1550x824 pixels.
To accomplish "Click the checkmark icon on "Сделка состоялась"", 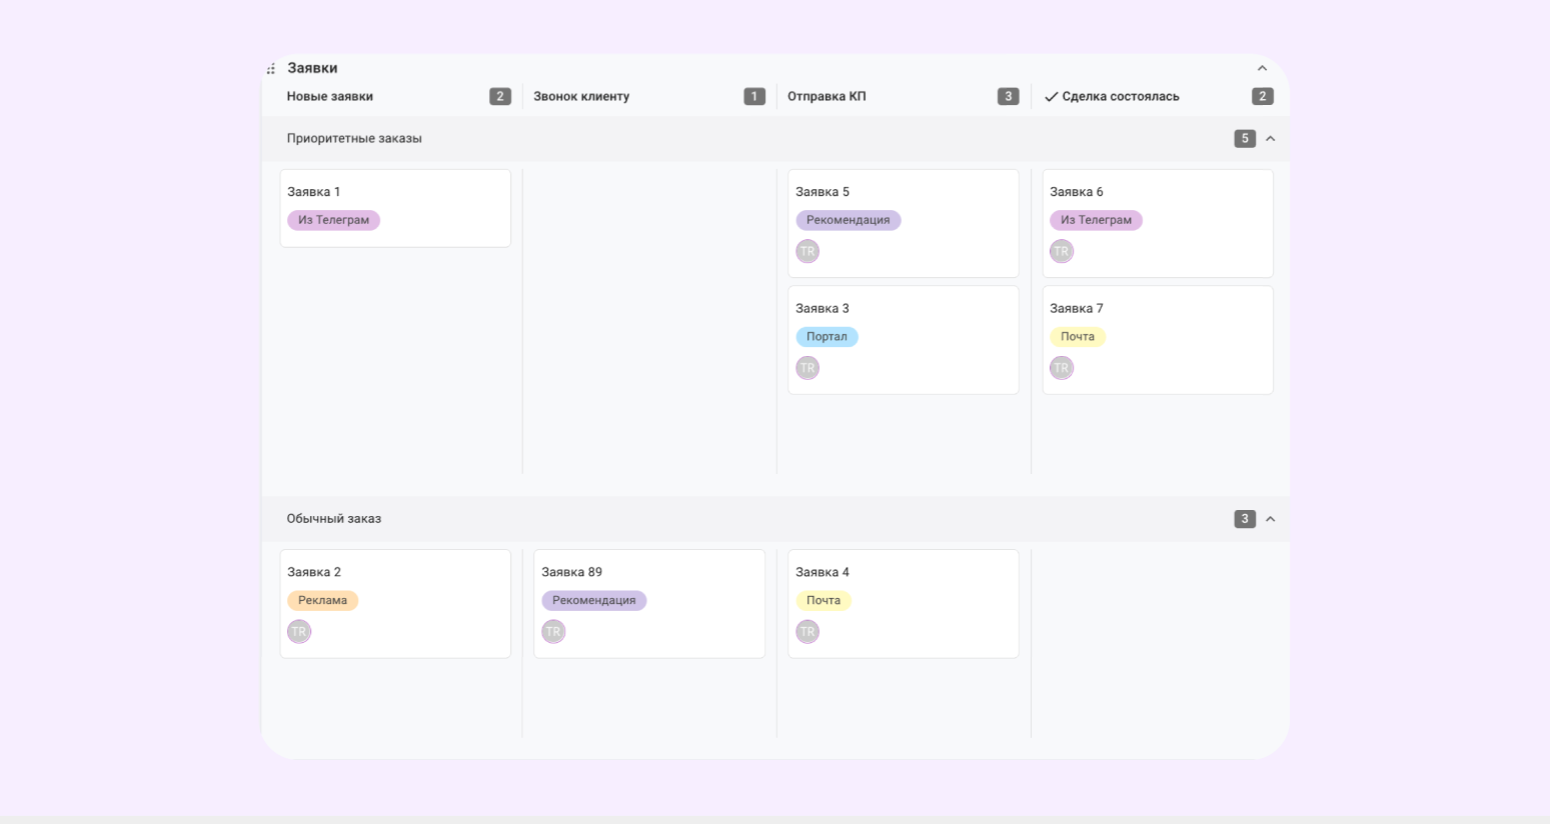I will click(x=1050, y=96).
